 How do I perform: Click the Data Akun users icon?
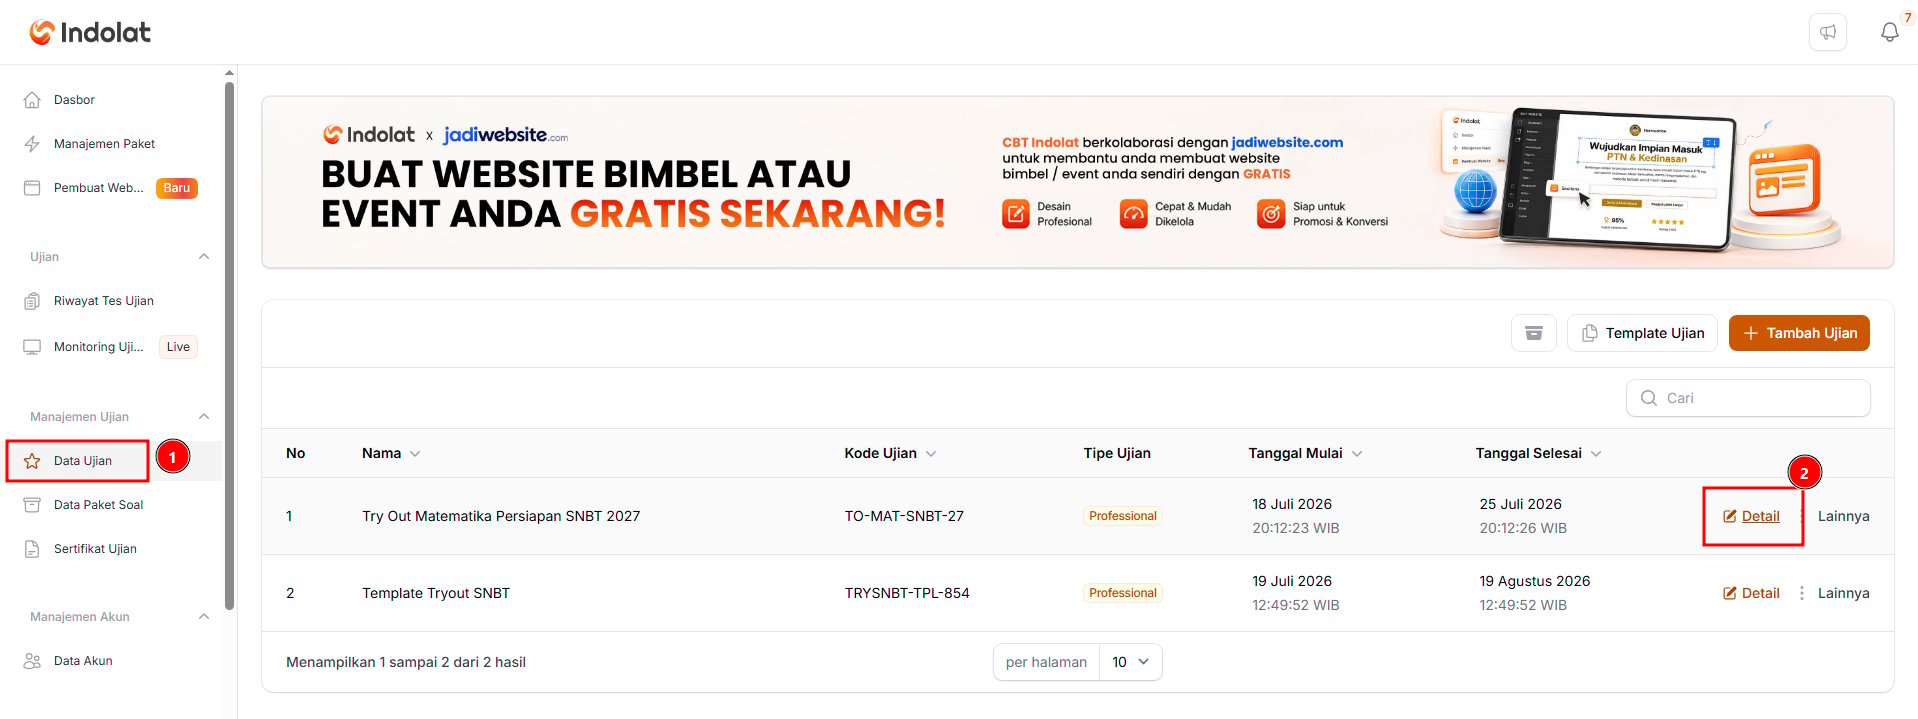32,661
